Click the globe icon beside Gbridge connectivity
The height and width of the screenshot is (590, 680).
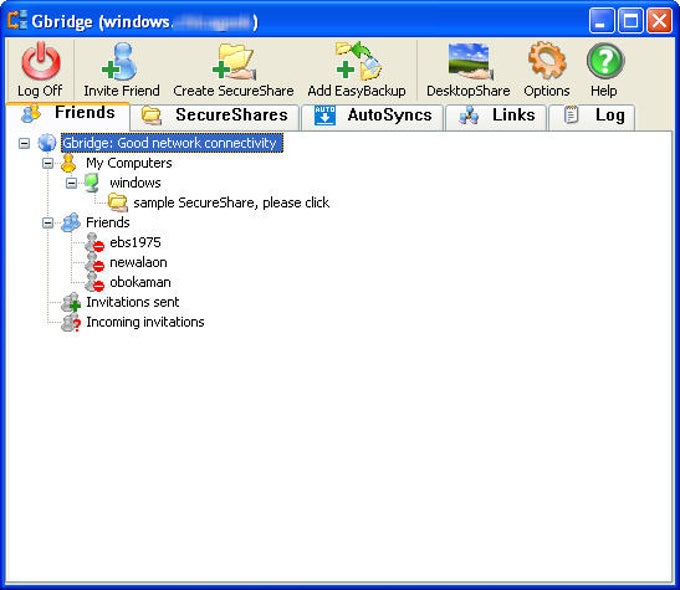pyautogui.click(x=47, y=143)
